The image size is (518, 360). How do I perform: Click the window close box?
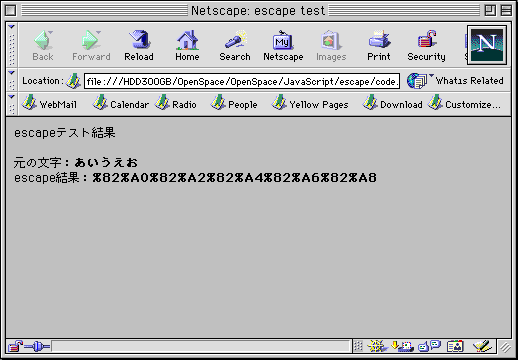pos(11,11)
